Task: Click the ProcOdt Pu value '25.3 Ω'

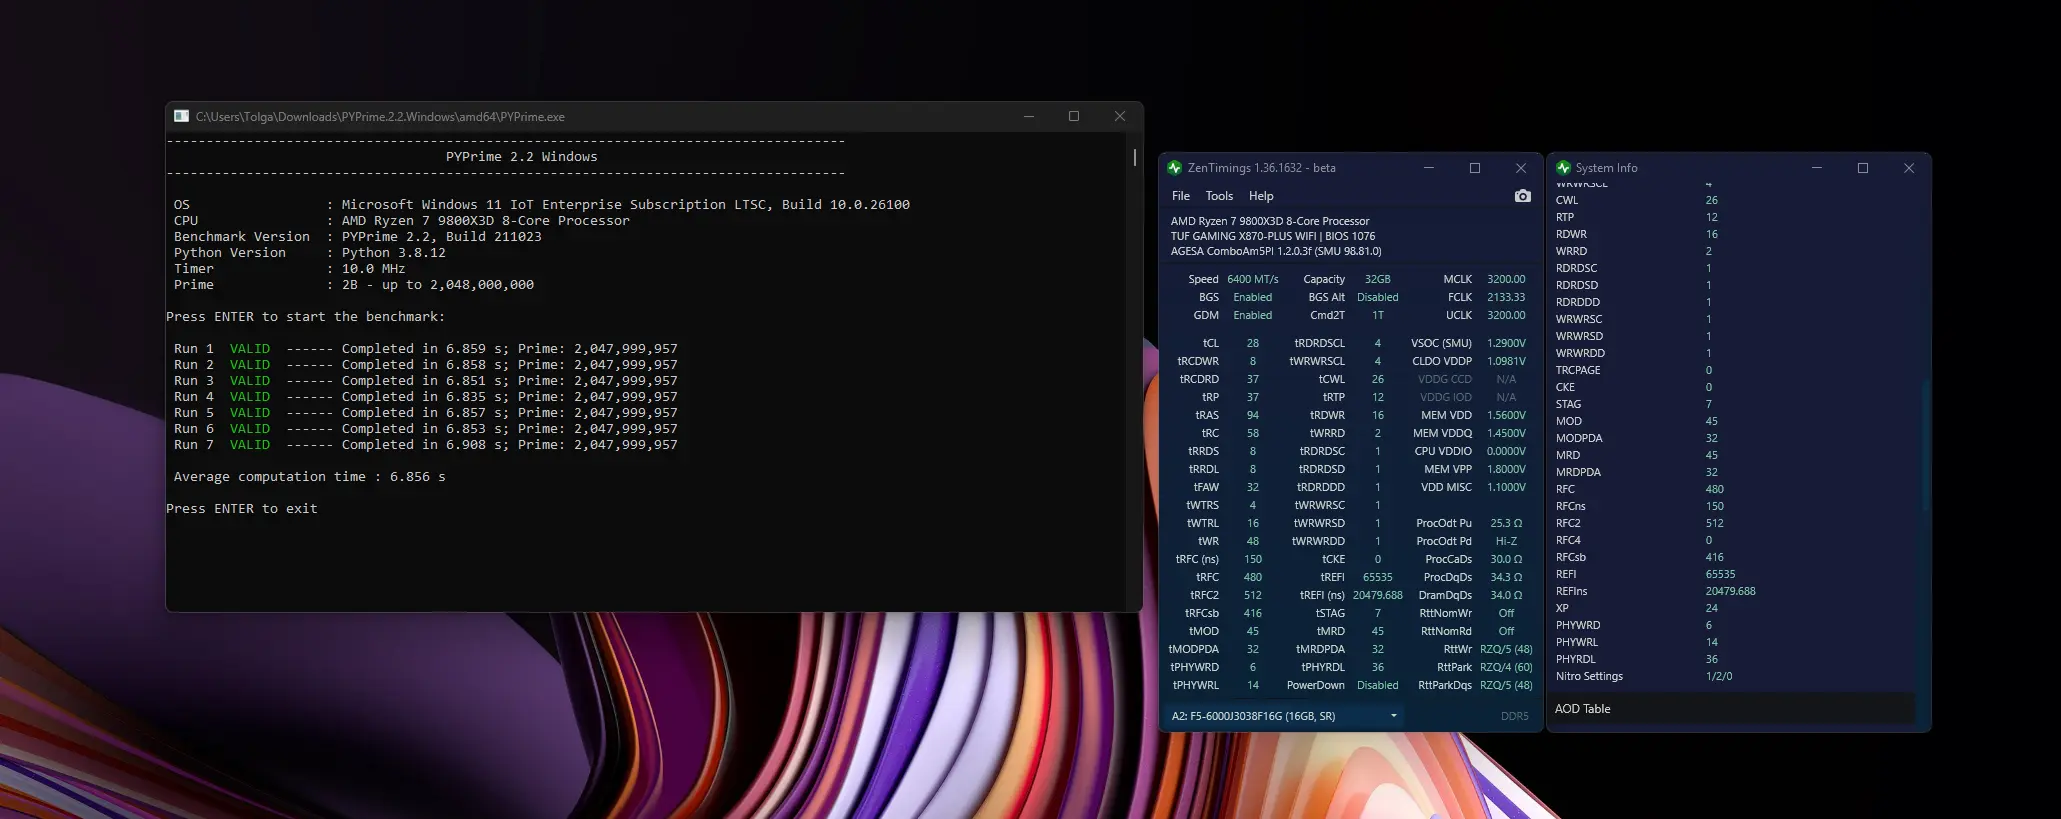Action: click(x=1506, y=523)
